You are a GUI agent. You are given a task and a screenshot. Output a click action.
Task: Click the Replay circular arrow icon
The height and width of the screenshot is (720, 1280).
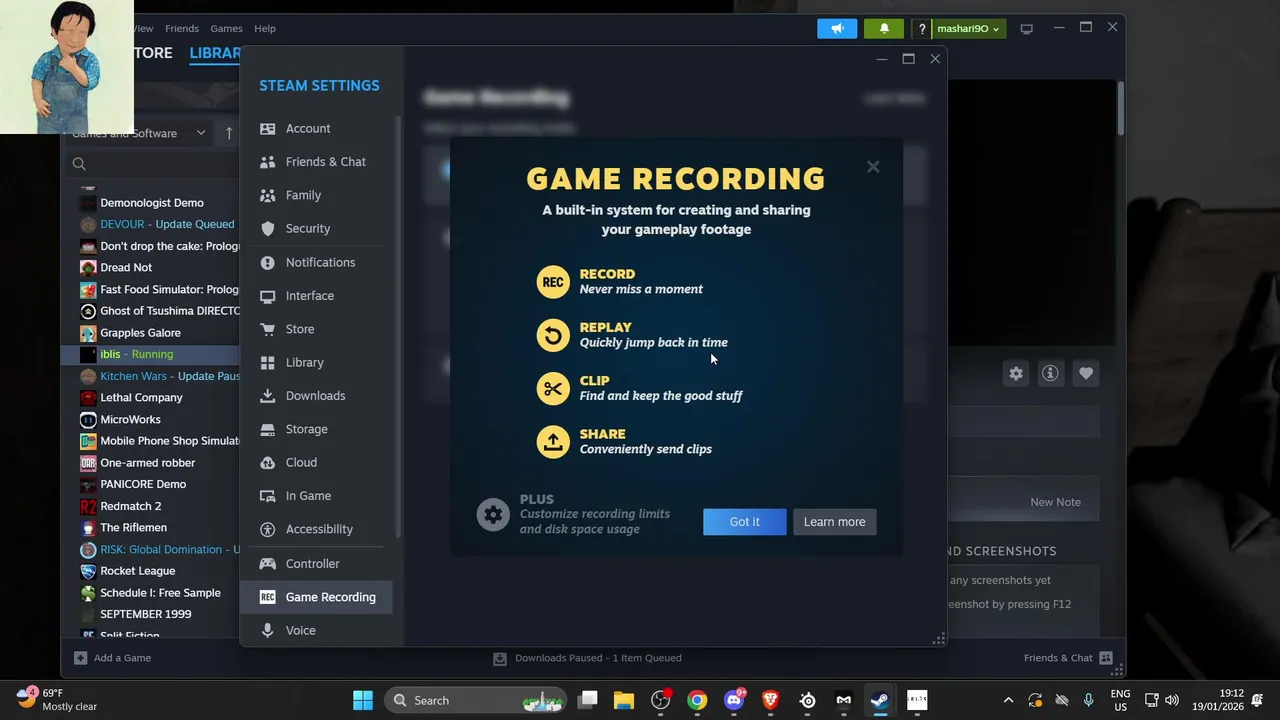coord(553,335)
